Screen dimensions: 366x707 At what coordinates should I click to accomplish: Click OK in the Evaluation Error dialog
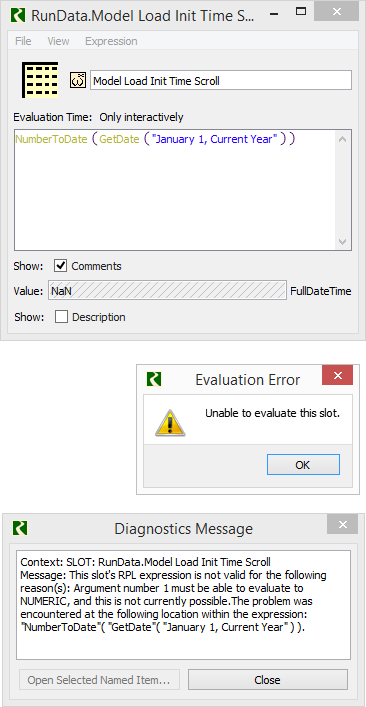pyautogui.click(x=303, y=464)
